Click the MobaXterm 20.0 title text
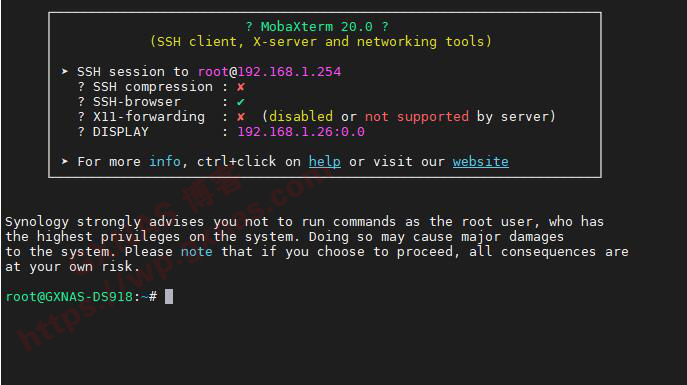This screenshot has height=385, width=687. point(317,26)
